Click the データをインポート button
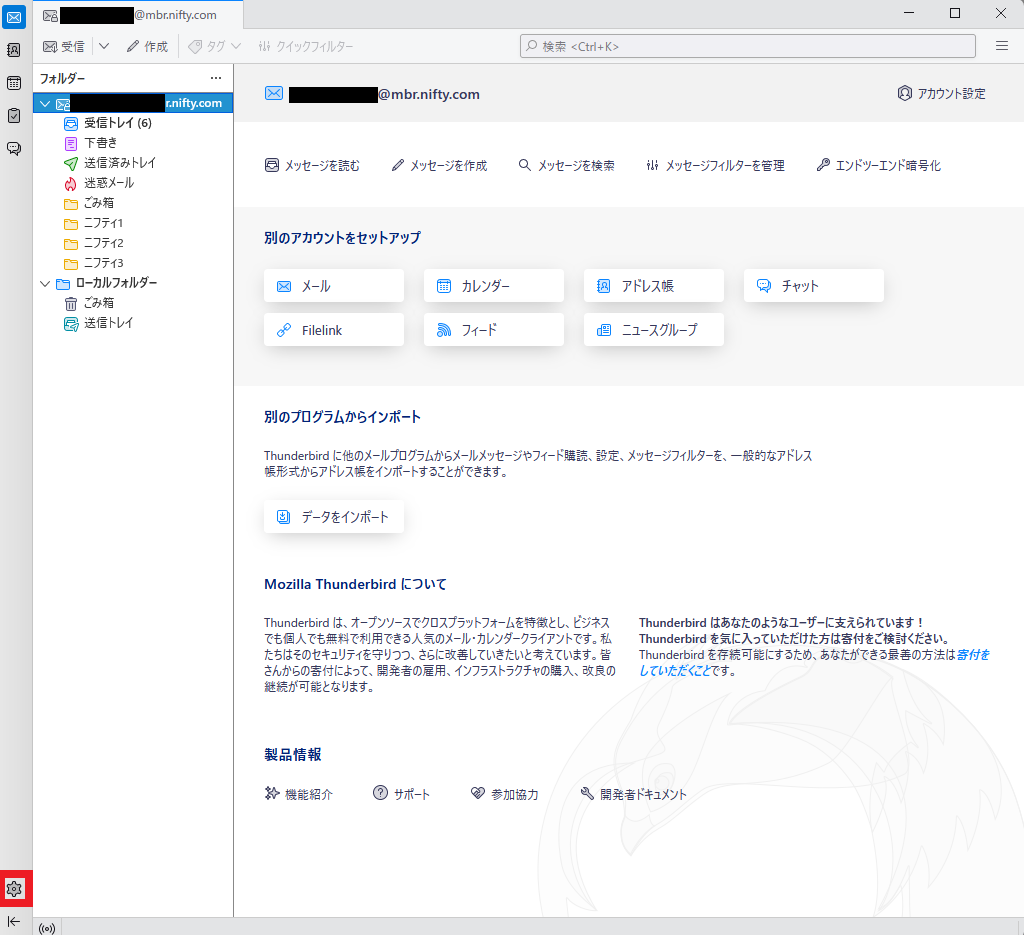 pyautogui.click(x=334, y=517)
